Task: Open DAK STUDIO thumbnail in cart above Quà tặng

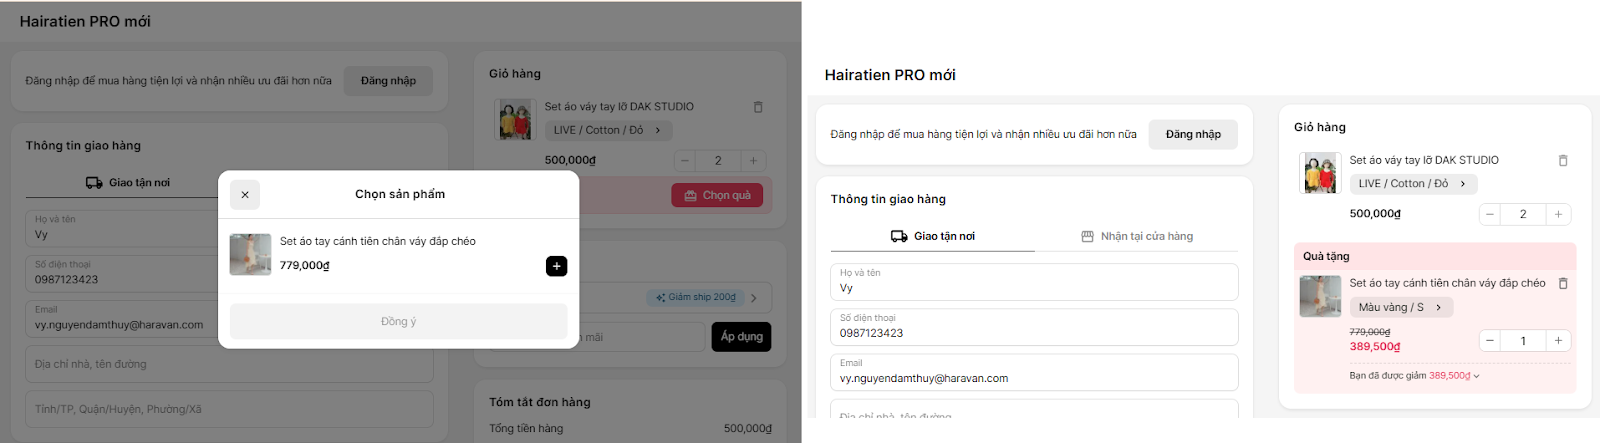Action: 1320,173
